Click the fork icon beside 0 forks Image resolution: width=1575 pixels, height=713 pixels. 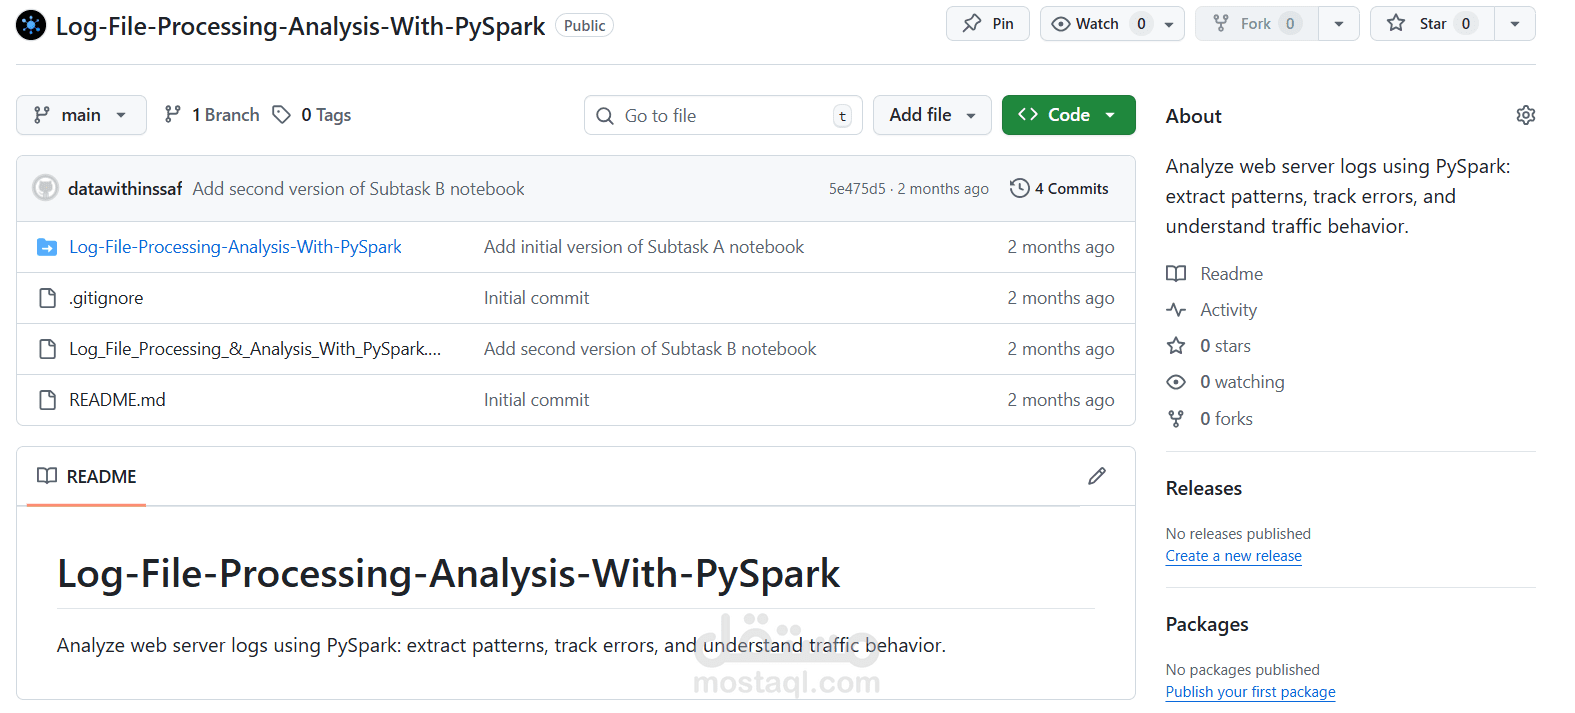1176,419
